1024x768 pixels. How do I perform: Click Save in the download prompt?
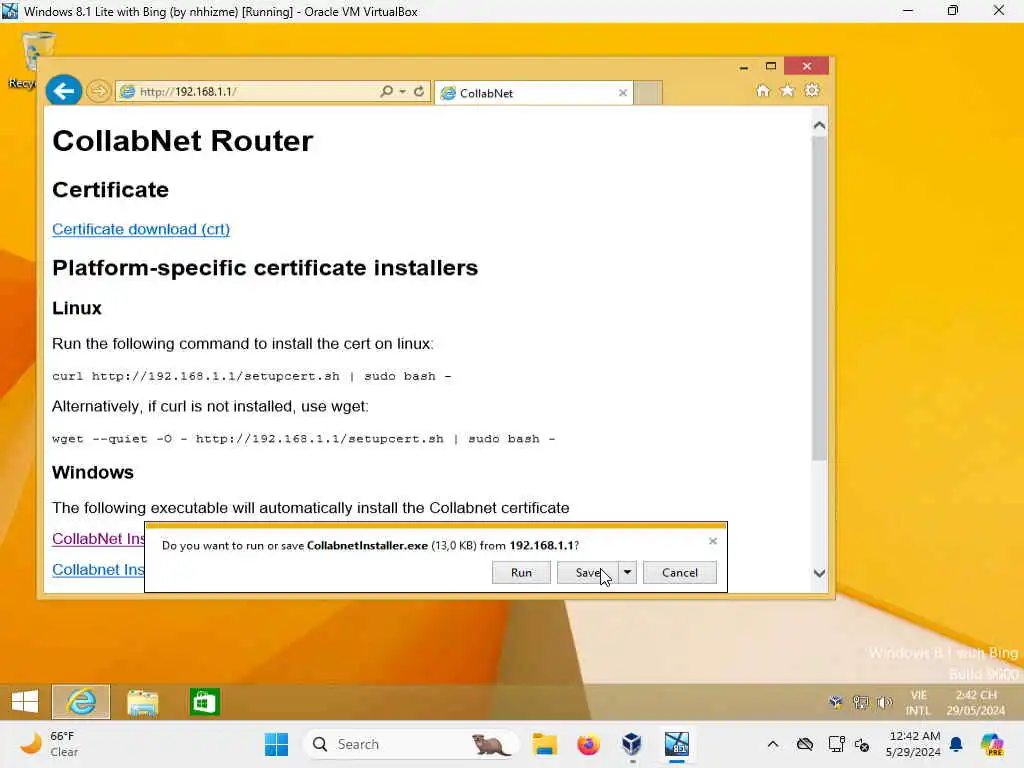[x=587, y=572]
